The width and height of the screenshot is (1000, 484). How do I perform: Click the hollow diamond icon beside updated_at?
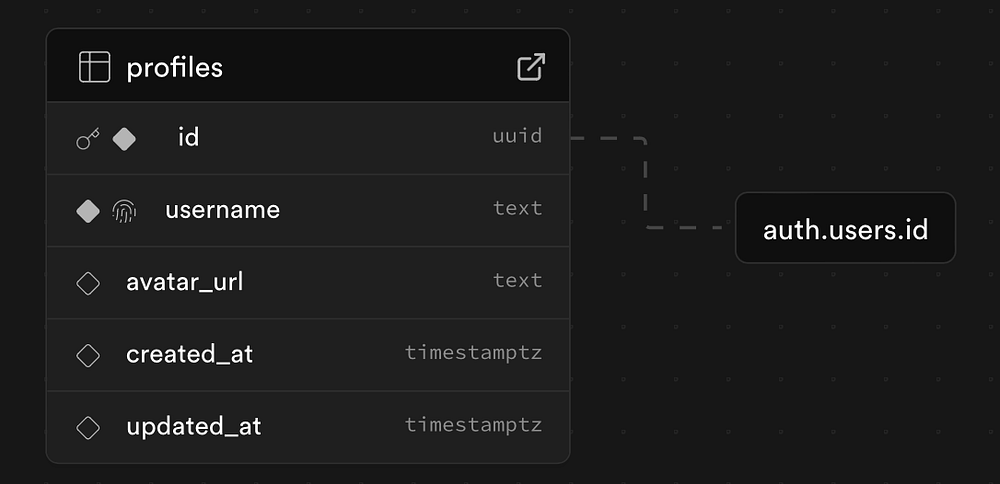pyautogui.click(x=88, y=427)
